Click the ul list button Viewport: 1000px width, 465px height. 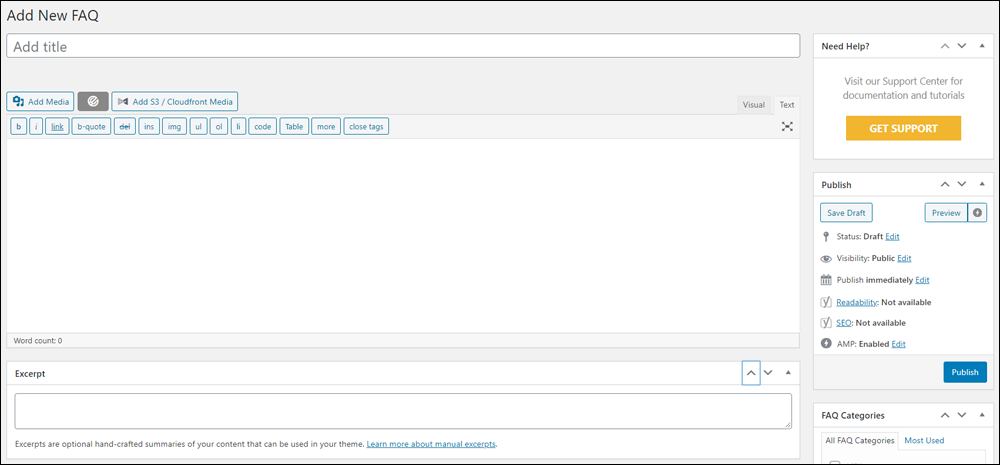(198, 127)
